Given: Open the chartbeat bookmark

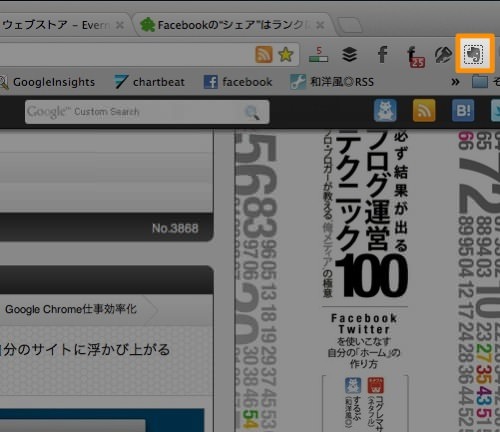Looking at the screenshot, I should coord(149,82).
